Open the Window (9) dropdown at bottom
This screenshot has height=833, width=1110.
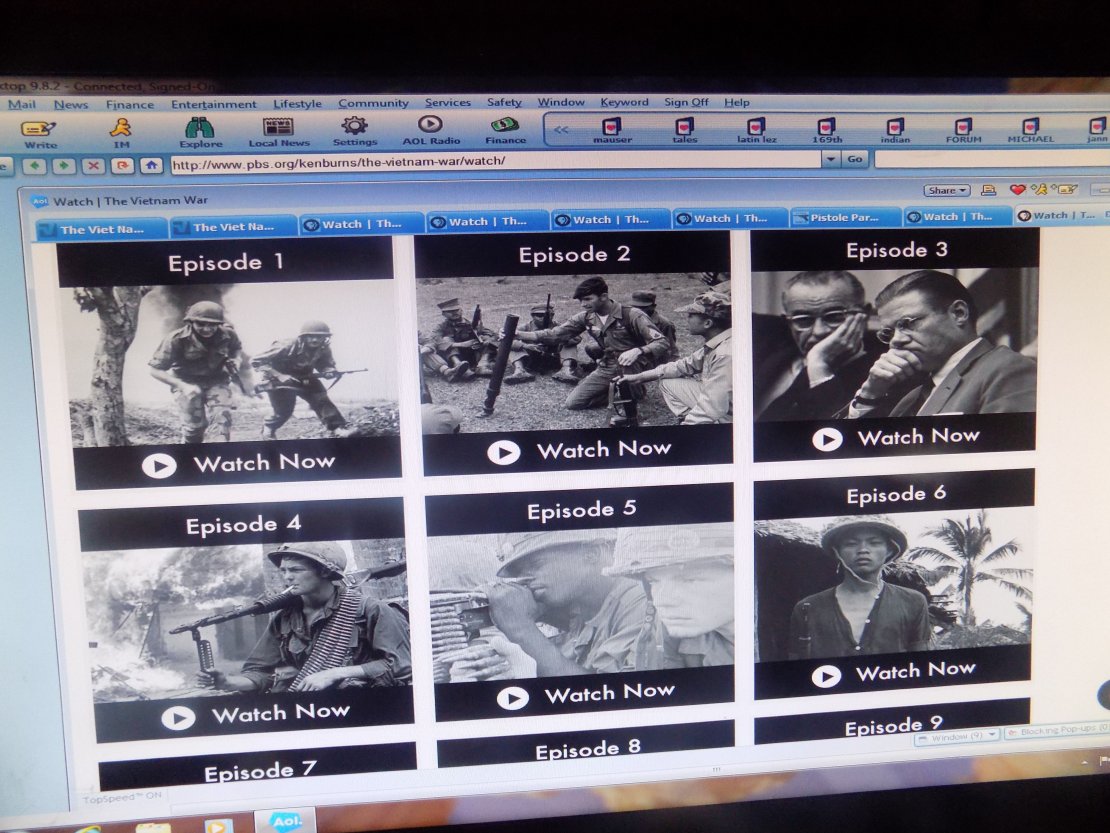click(x=957, y=737)
